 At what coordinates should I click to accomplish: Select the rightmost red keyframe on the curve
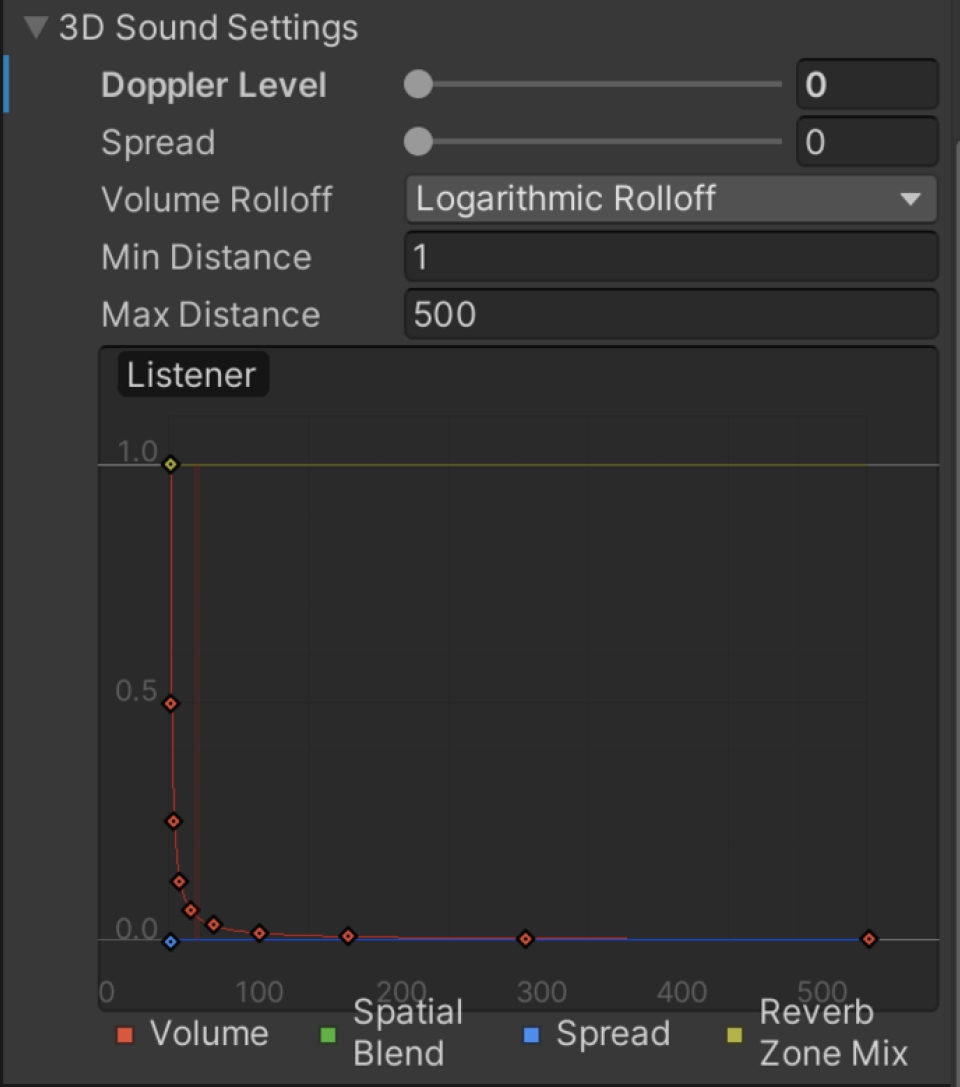tap(868, 939)
